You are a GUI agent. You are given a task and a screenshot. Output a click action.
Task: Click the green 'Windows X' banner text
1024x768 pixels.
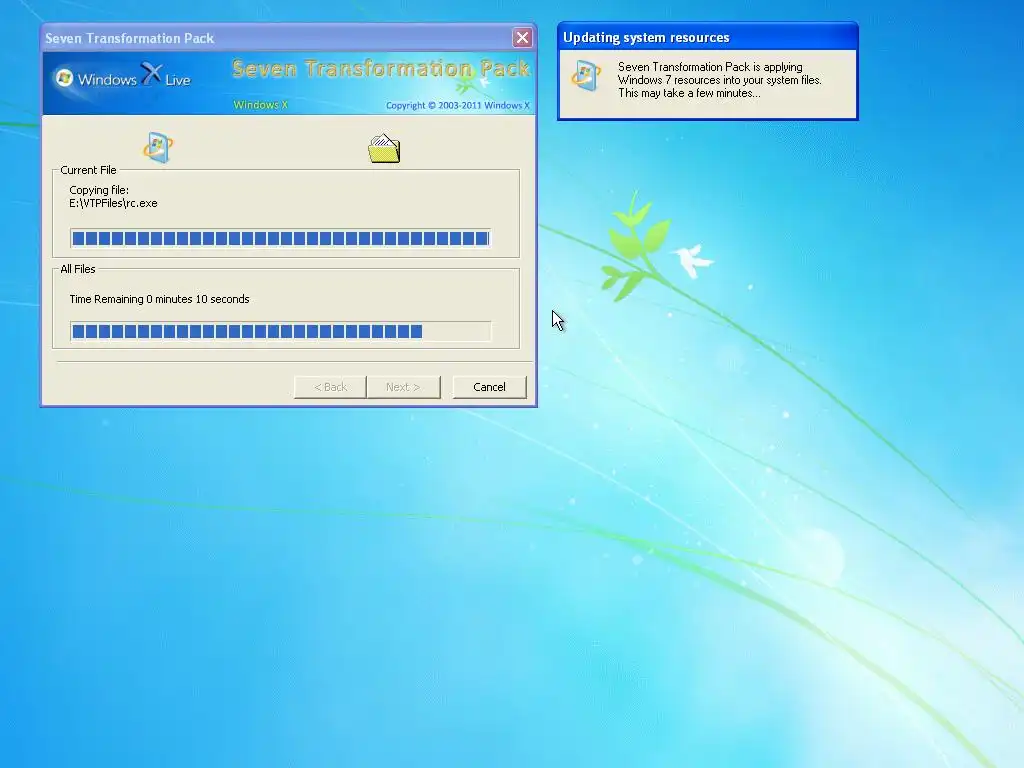click(261, 105)
